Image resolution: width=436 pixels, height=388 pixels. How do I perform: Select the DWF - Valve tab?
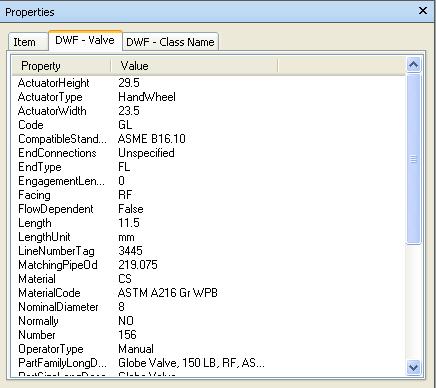85,40
